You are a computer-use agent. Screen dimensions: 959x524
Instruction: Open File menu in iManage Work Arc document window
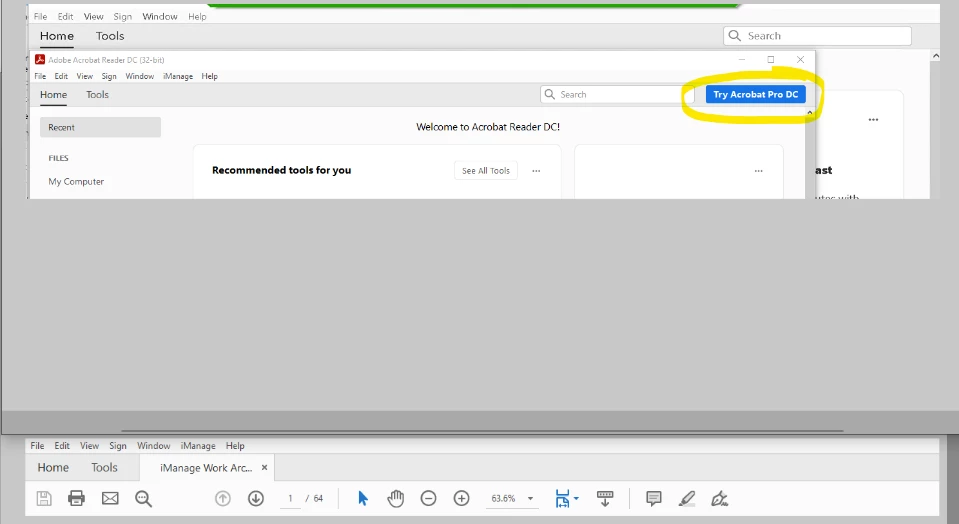pyautogui.click(x=37, y=446)
